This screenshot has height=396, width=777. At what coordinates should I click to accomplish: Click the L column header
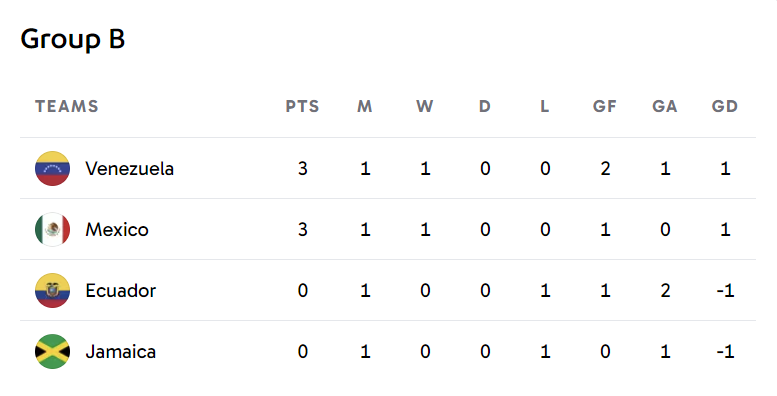[545, 106]
